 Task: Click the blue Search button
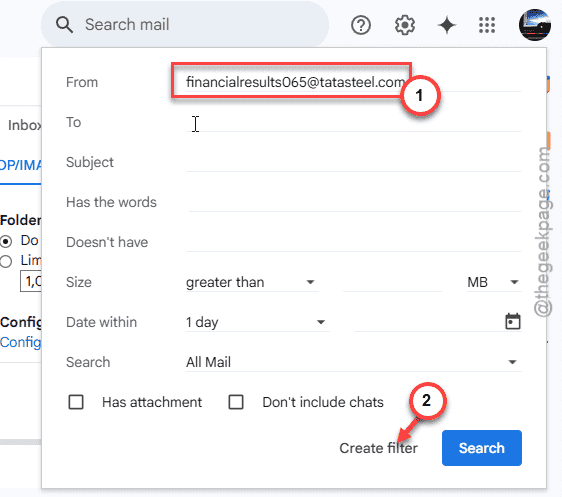481,448
